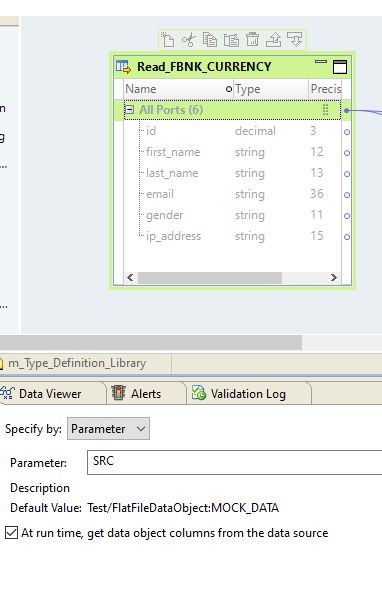The height and width of the screenshot is (596, 382).
Task: Open the Specify by dropdown
Action: [108, 429]
